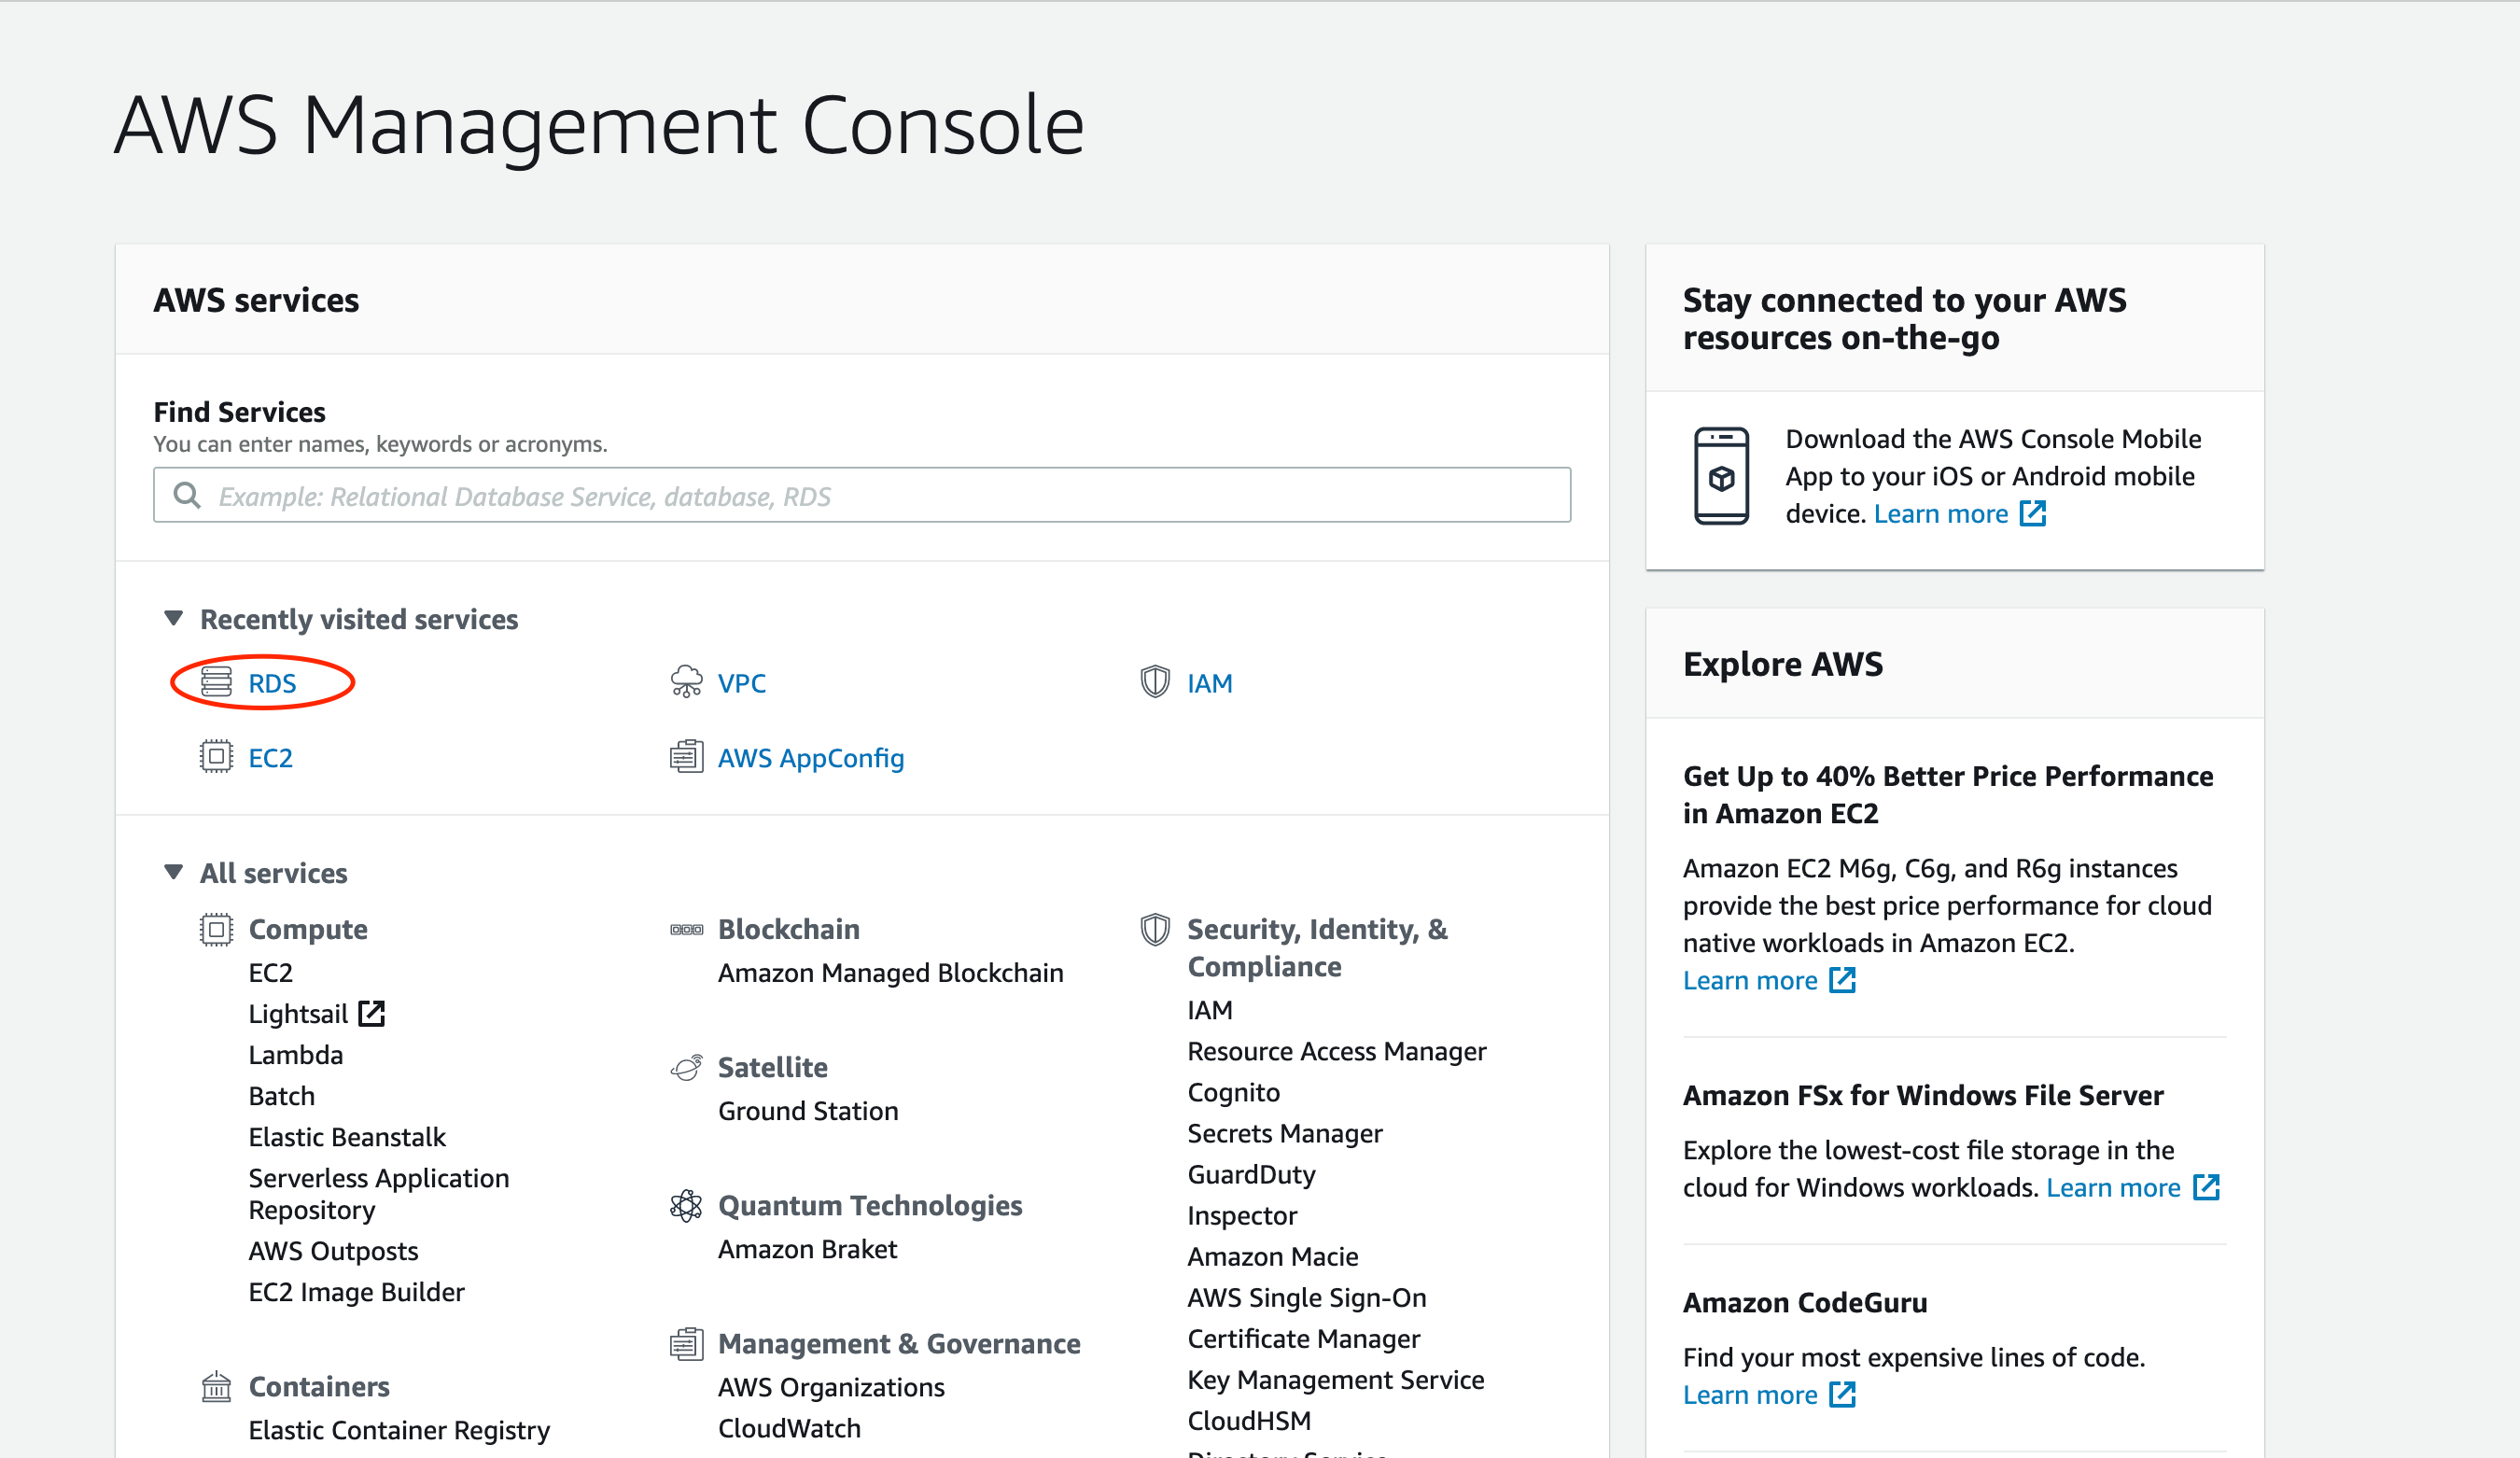
Task: Click the Containers category heading
Action: pyautogui.click(x=319, y=1387)
